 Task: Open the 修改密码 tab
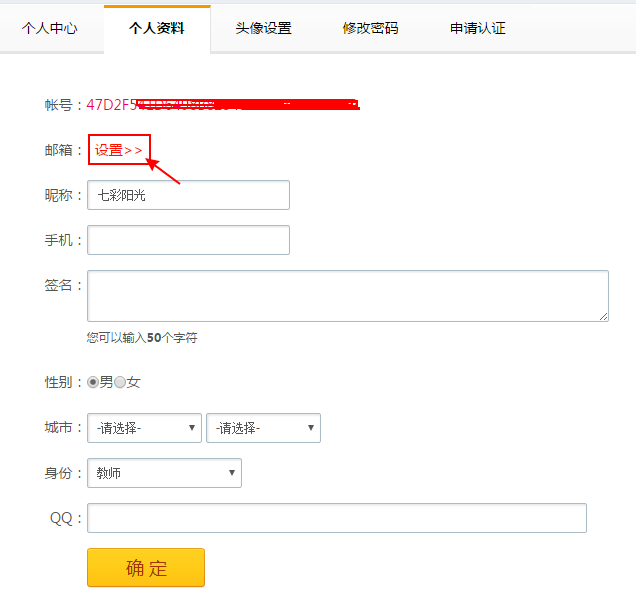(370, 28)
